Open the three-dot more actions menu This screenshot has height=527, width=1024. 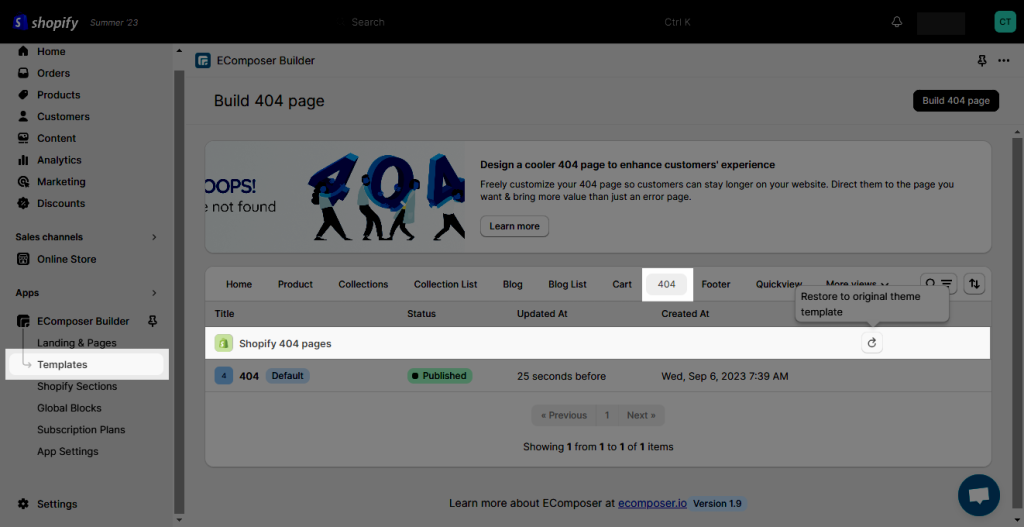tap(1004, 61)
